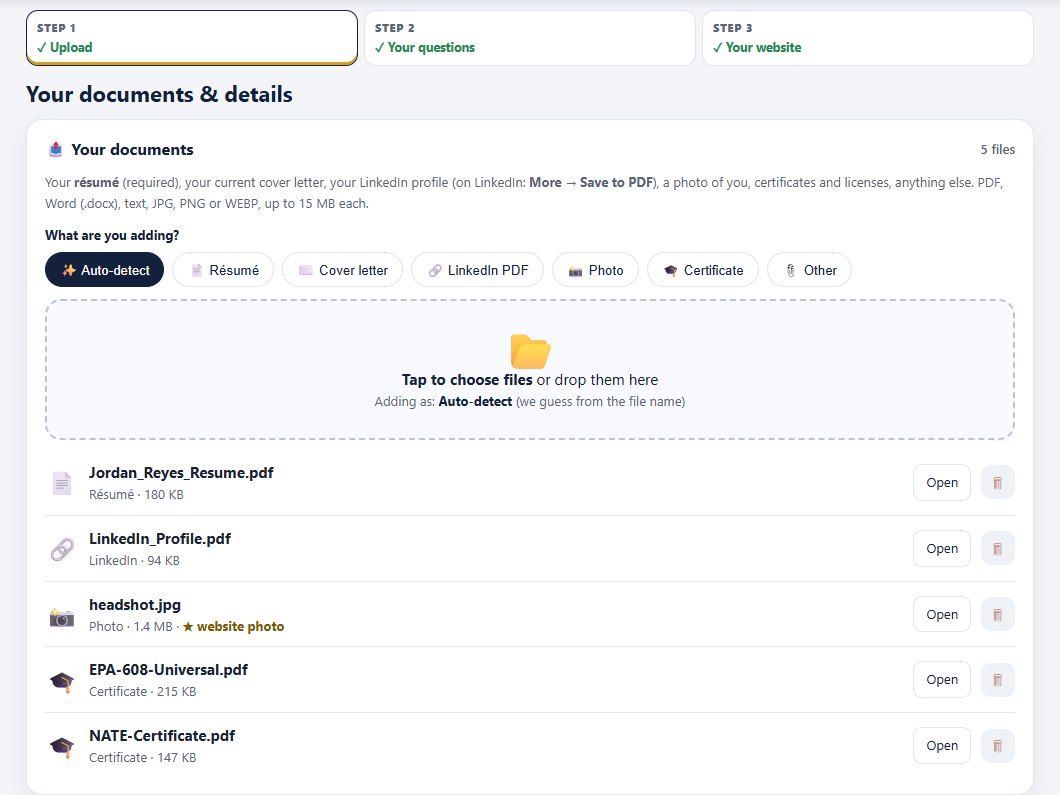Click the Your documents & details heading
Viewport: 1060px width, 795px height.
click(160, 94)
